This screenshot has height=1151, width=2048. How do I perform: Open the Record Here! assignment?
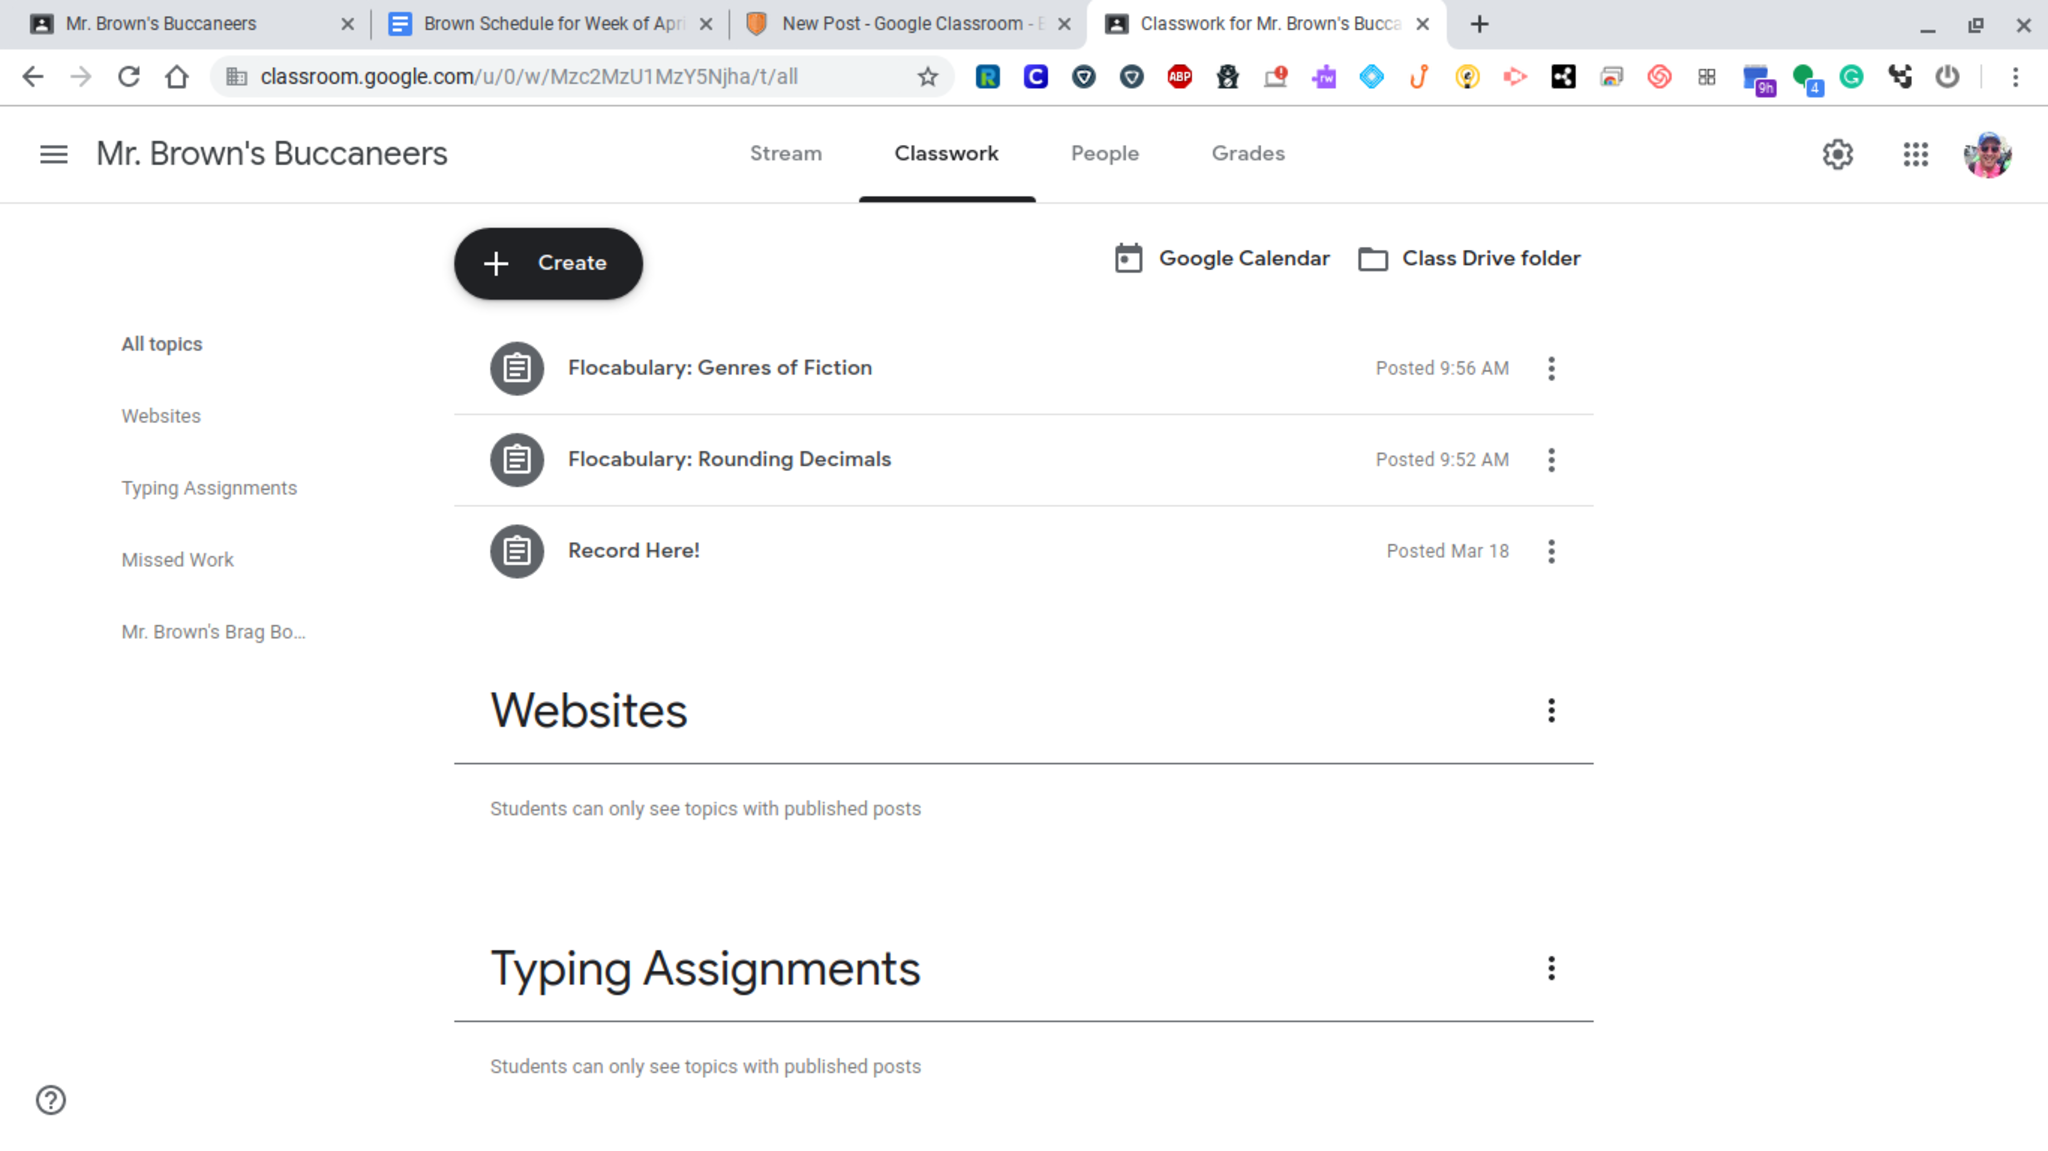[634, 551]
